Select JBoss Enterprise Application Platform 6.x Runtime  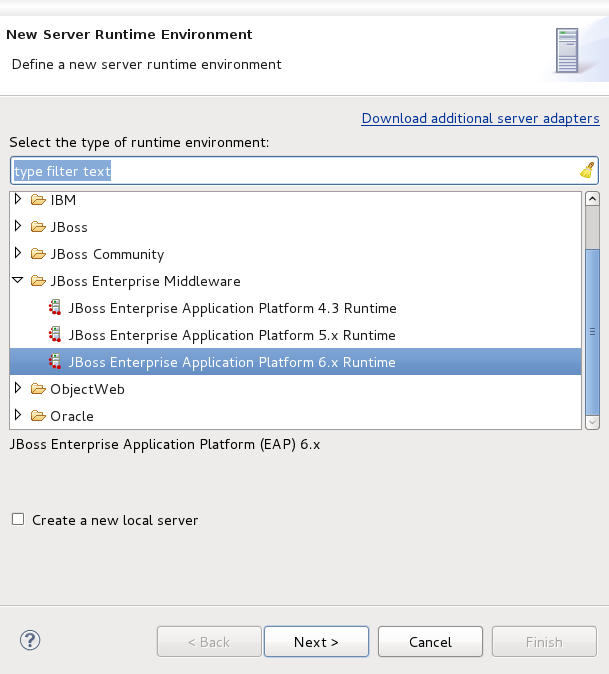point(232,362)
